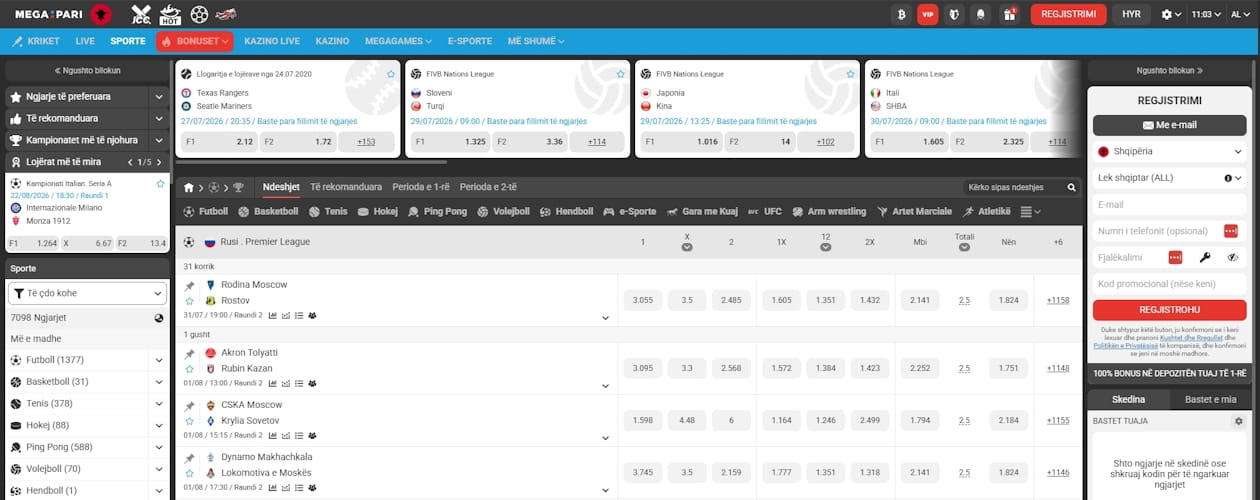Switch to Perioda e 1-rë tab
The width and height of the screenshot is (1260, 500).
click(x=421, y=187)
